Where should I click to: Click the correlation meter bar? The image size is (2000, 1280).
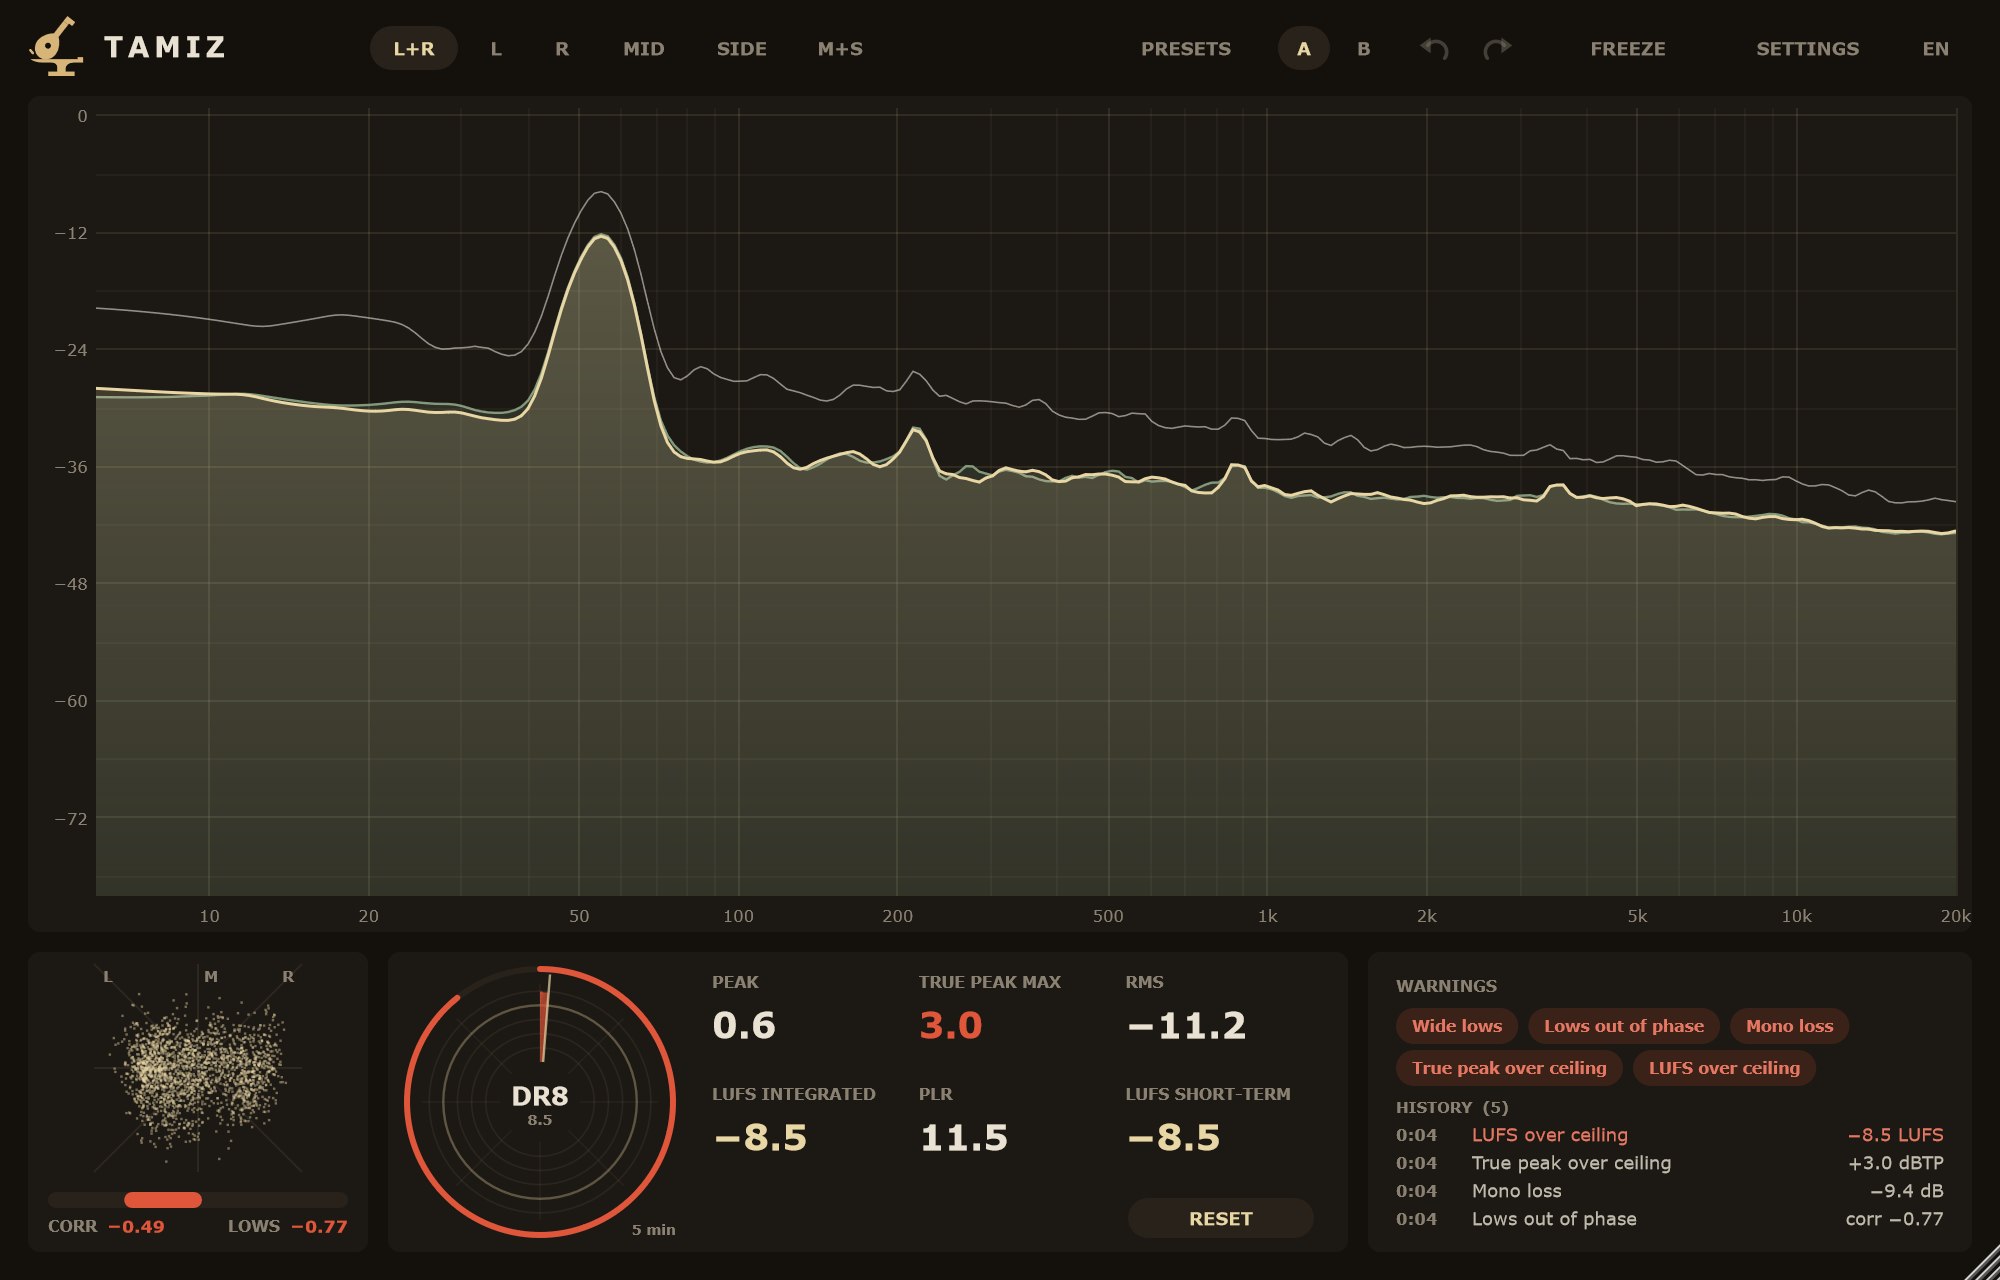pos(198,1200)
